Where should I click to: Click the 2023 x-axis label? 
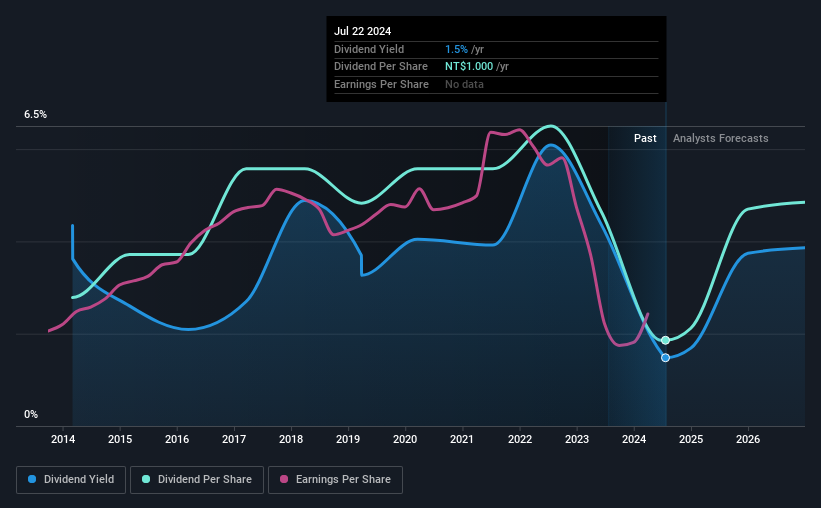pyautogui.click(x=577, y=439)
